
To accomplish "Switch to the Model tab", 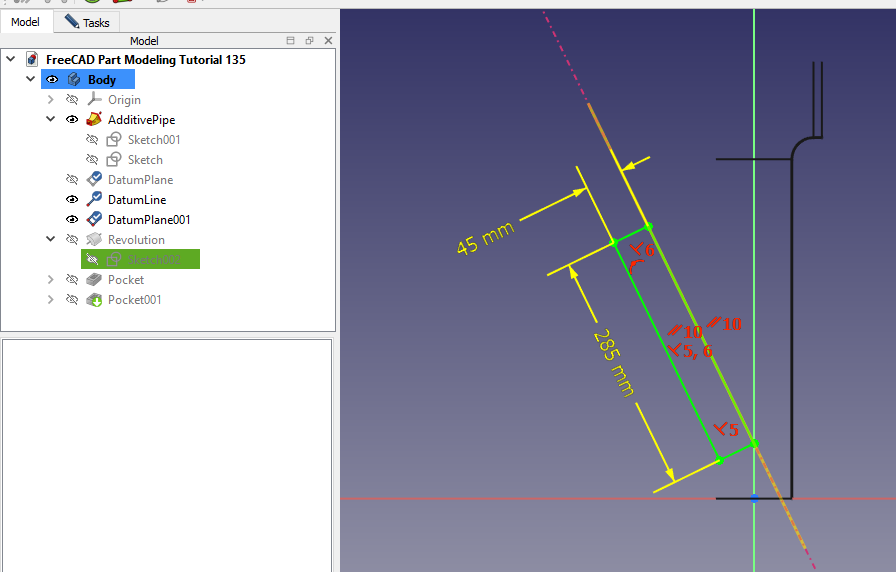I will click(27, 22).
